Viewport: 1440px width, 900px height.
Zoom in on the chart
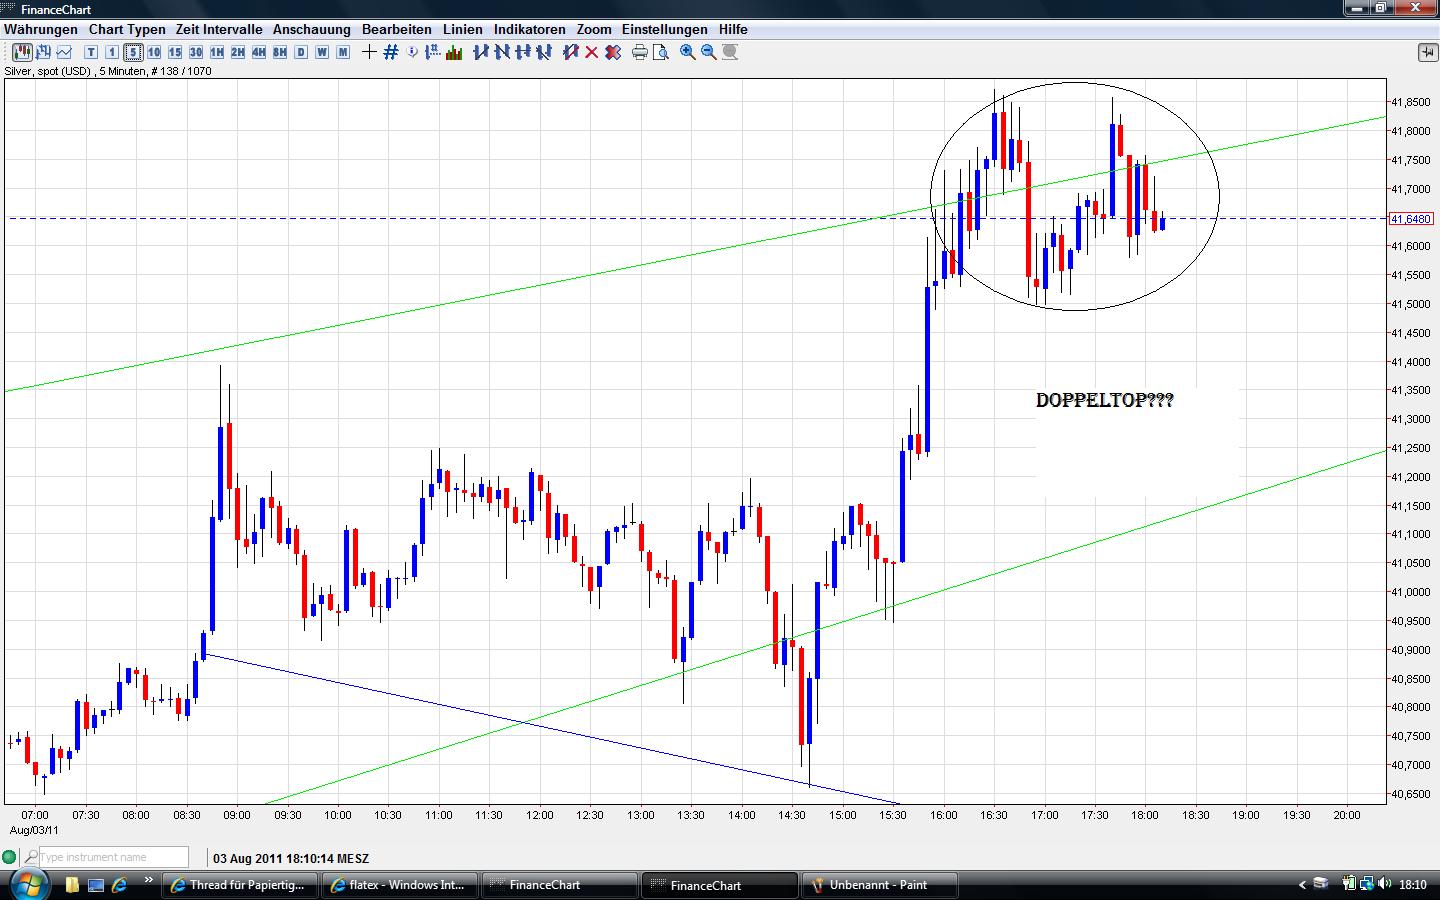pos(688,52)
